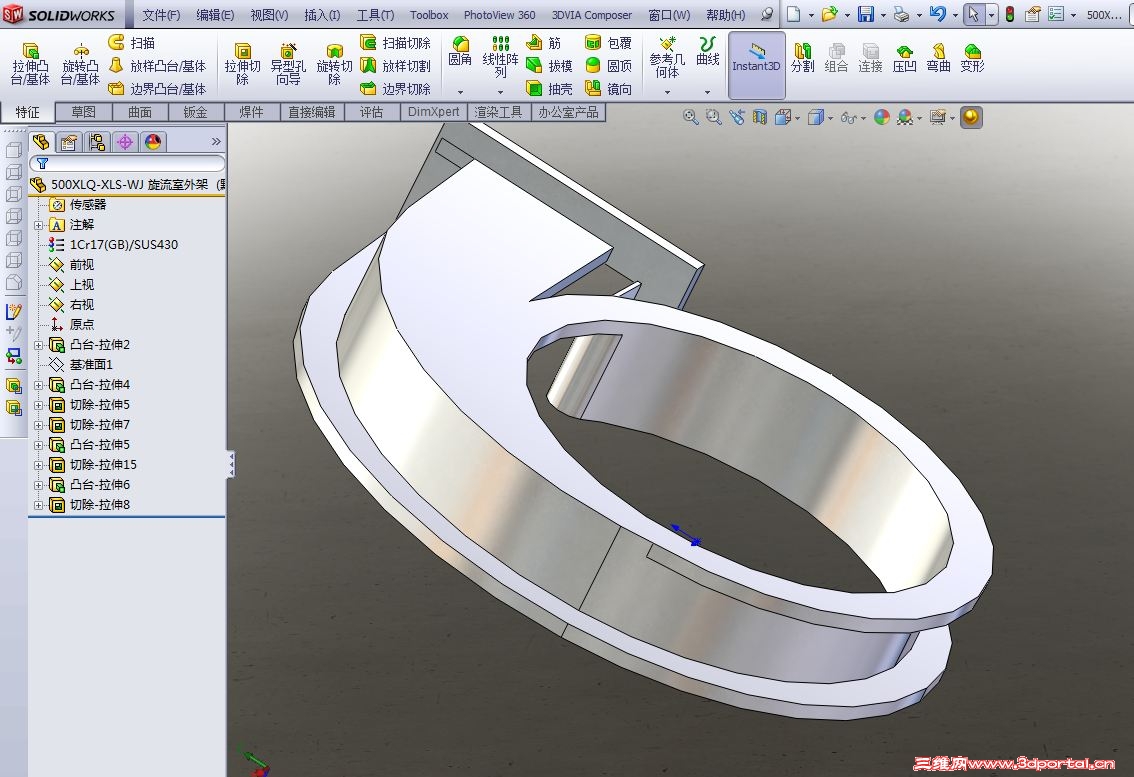Switch to the 渲染工具 render tools tab
The image size is (1134, 777).
(x=498, y=112)
